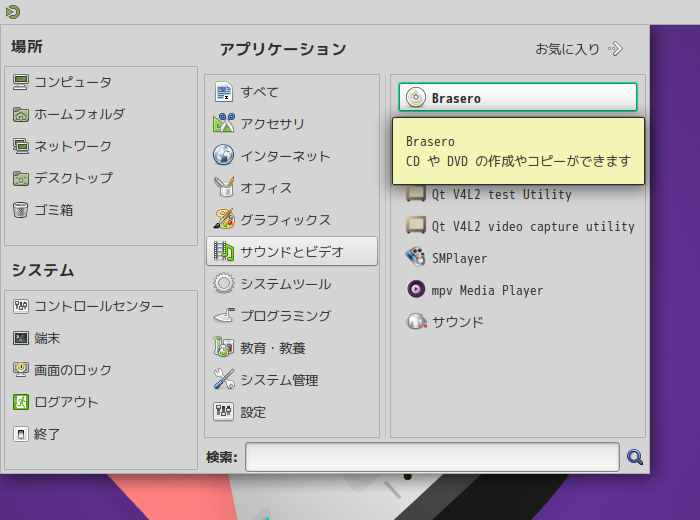Click the コントロールセンター label

[99, 306]
